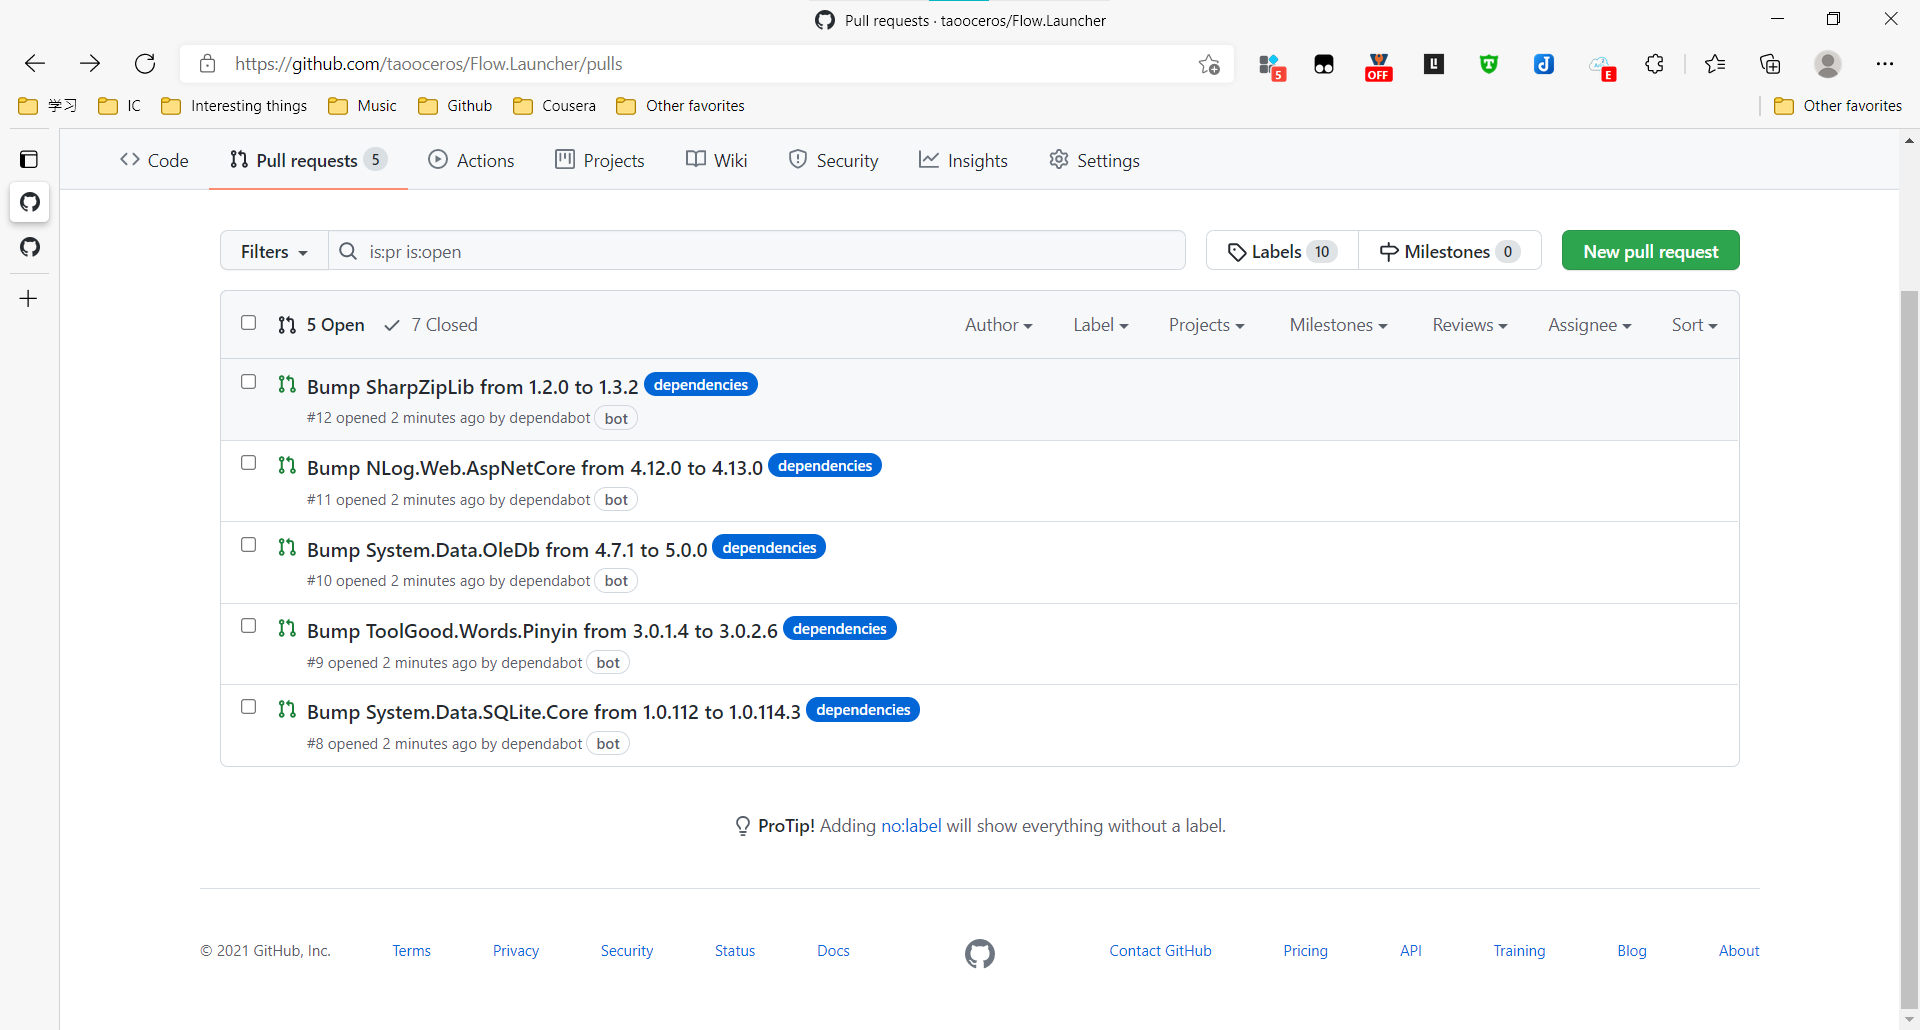Click the search magnifier icon in filter box
The image size is (1920, 1030).
348,251
